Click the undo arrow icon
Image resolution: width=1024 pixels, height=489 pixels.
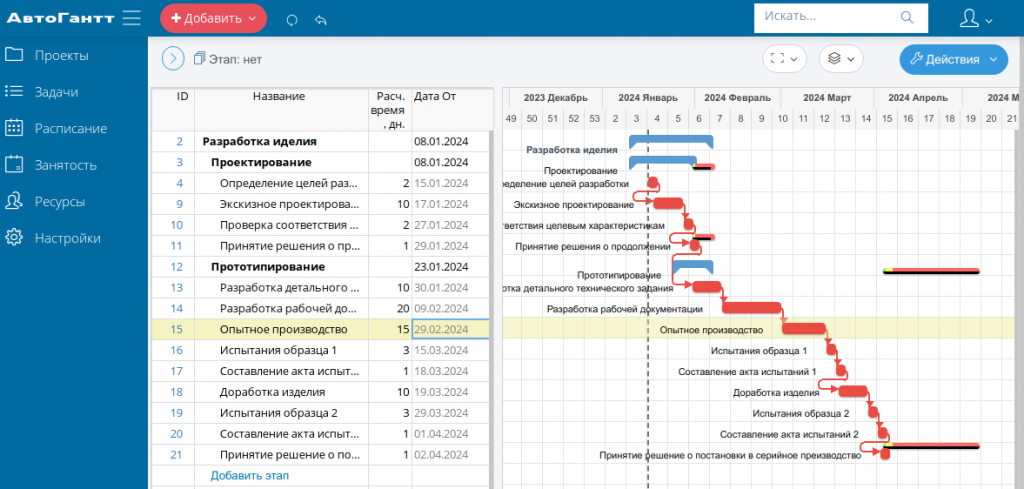[320, 19]
